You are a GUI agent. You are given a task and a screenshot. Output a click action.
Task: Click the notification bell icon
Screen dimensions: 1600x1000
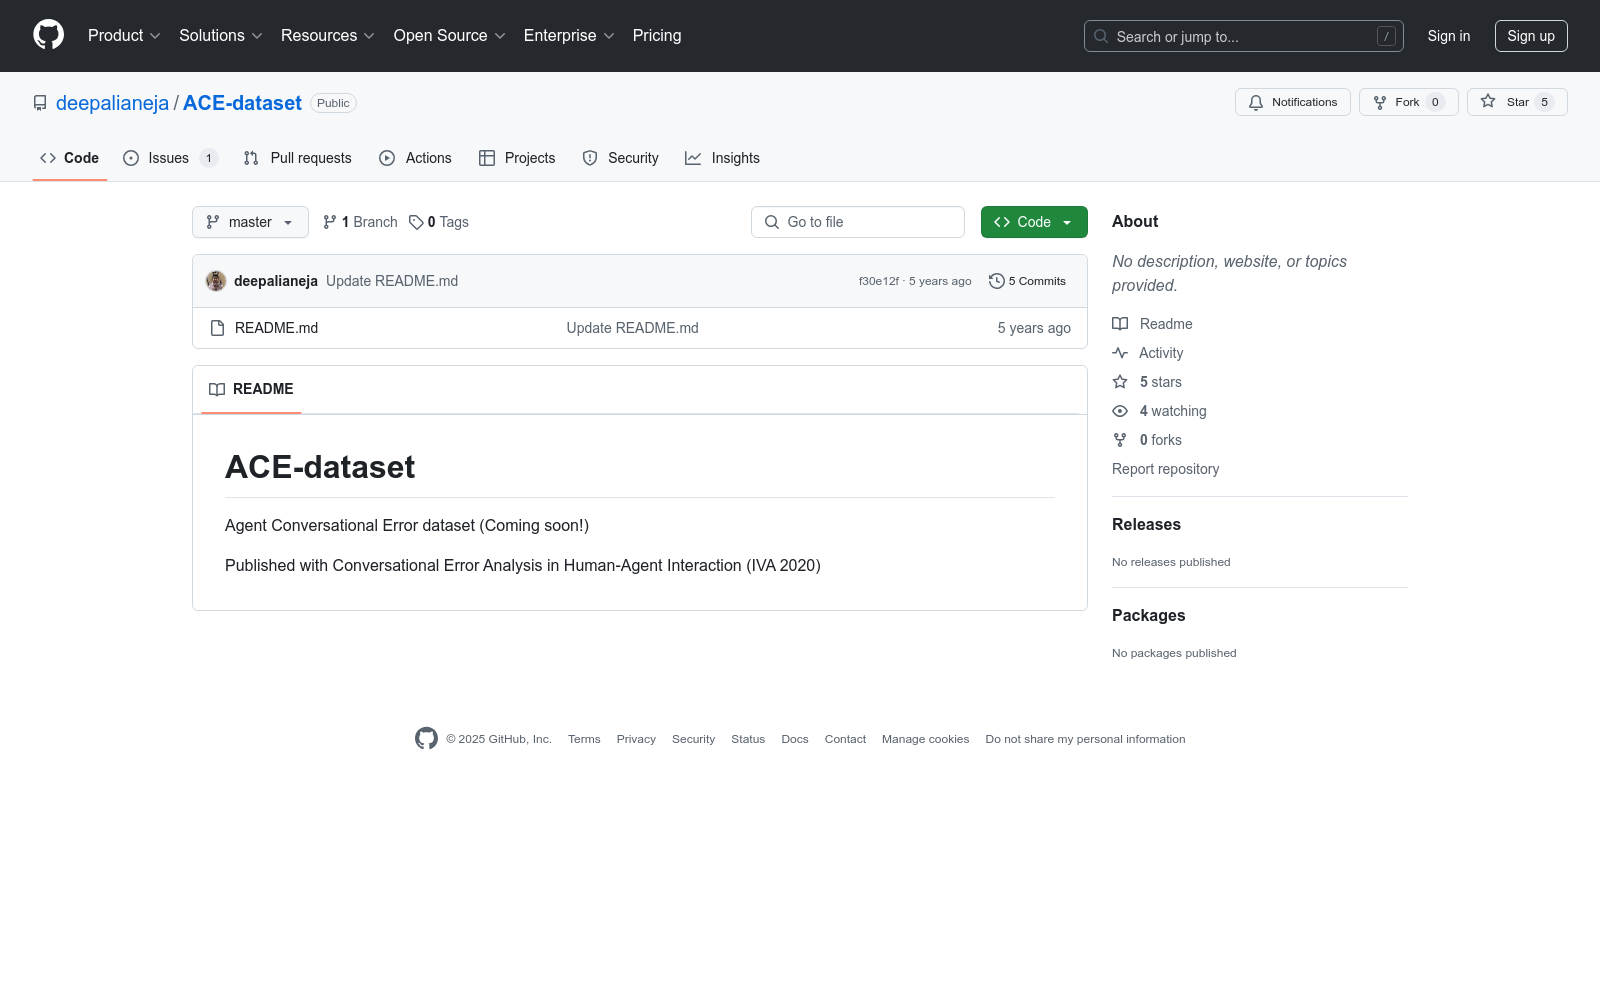point(1256,102)
